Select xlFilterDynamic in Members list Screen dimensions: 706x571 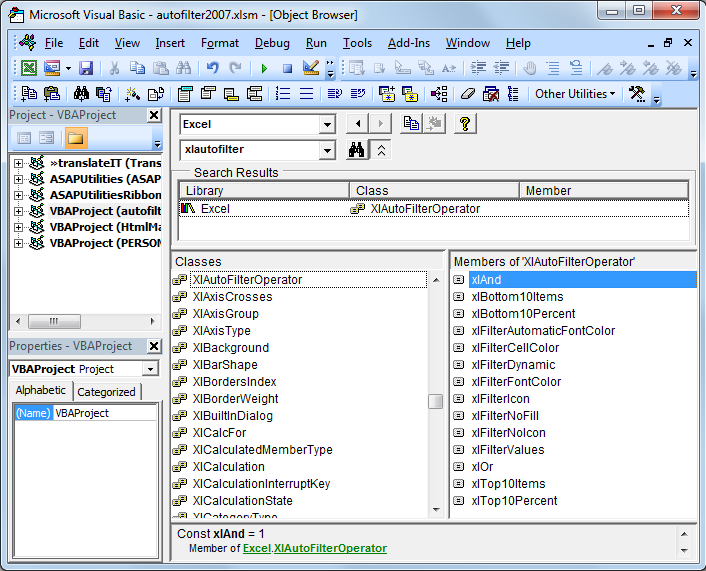(x=513, y=365)
